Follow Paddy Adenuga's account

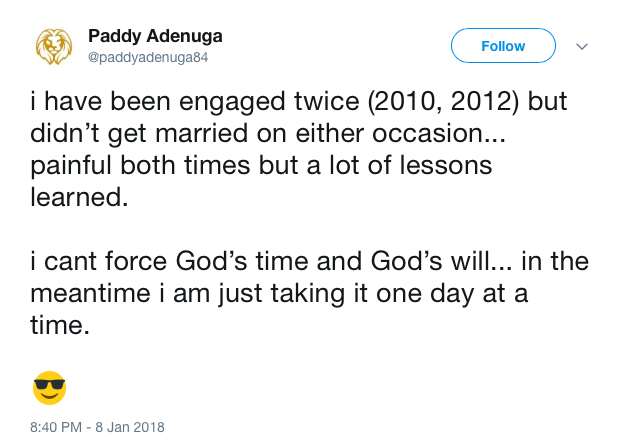tap(503, 46)
